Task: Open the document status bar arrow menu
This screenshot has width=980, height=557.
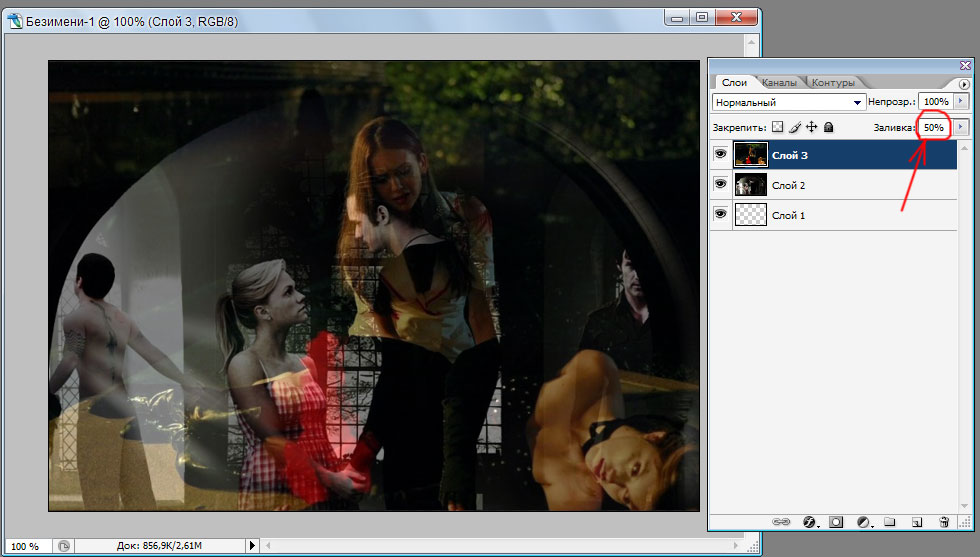Action: (252, 546)
